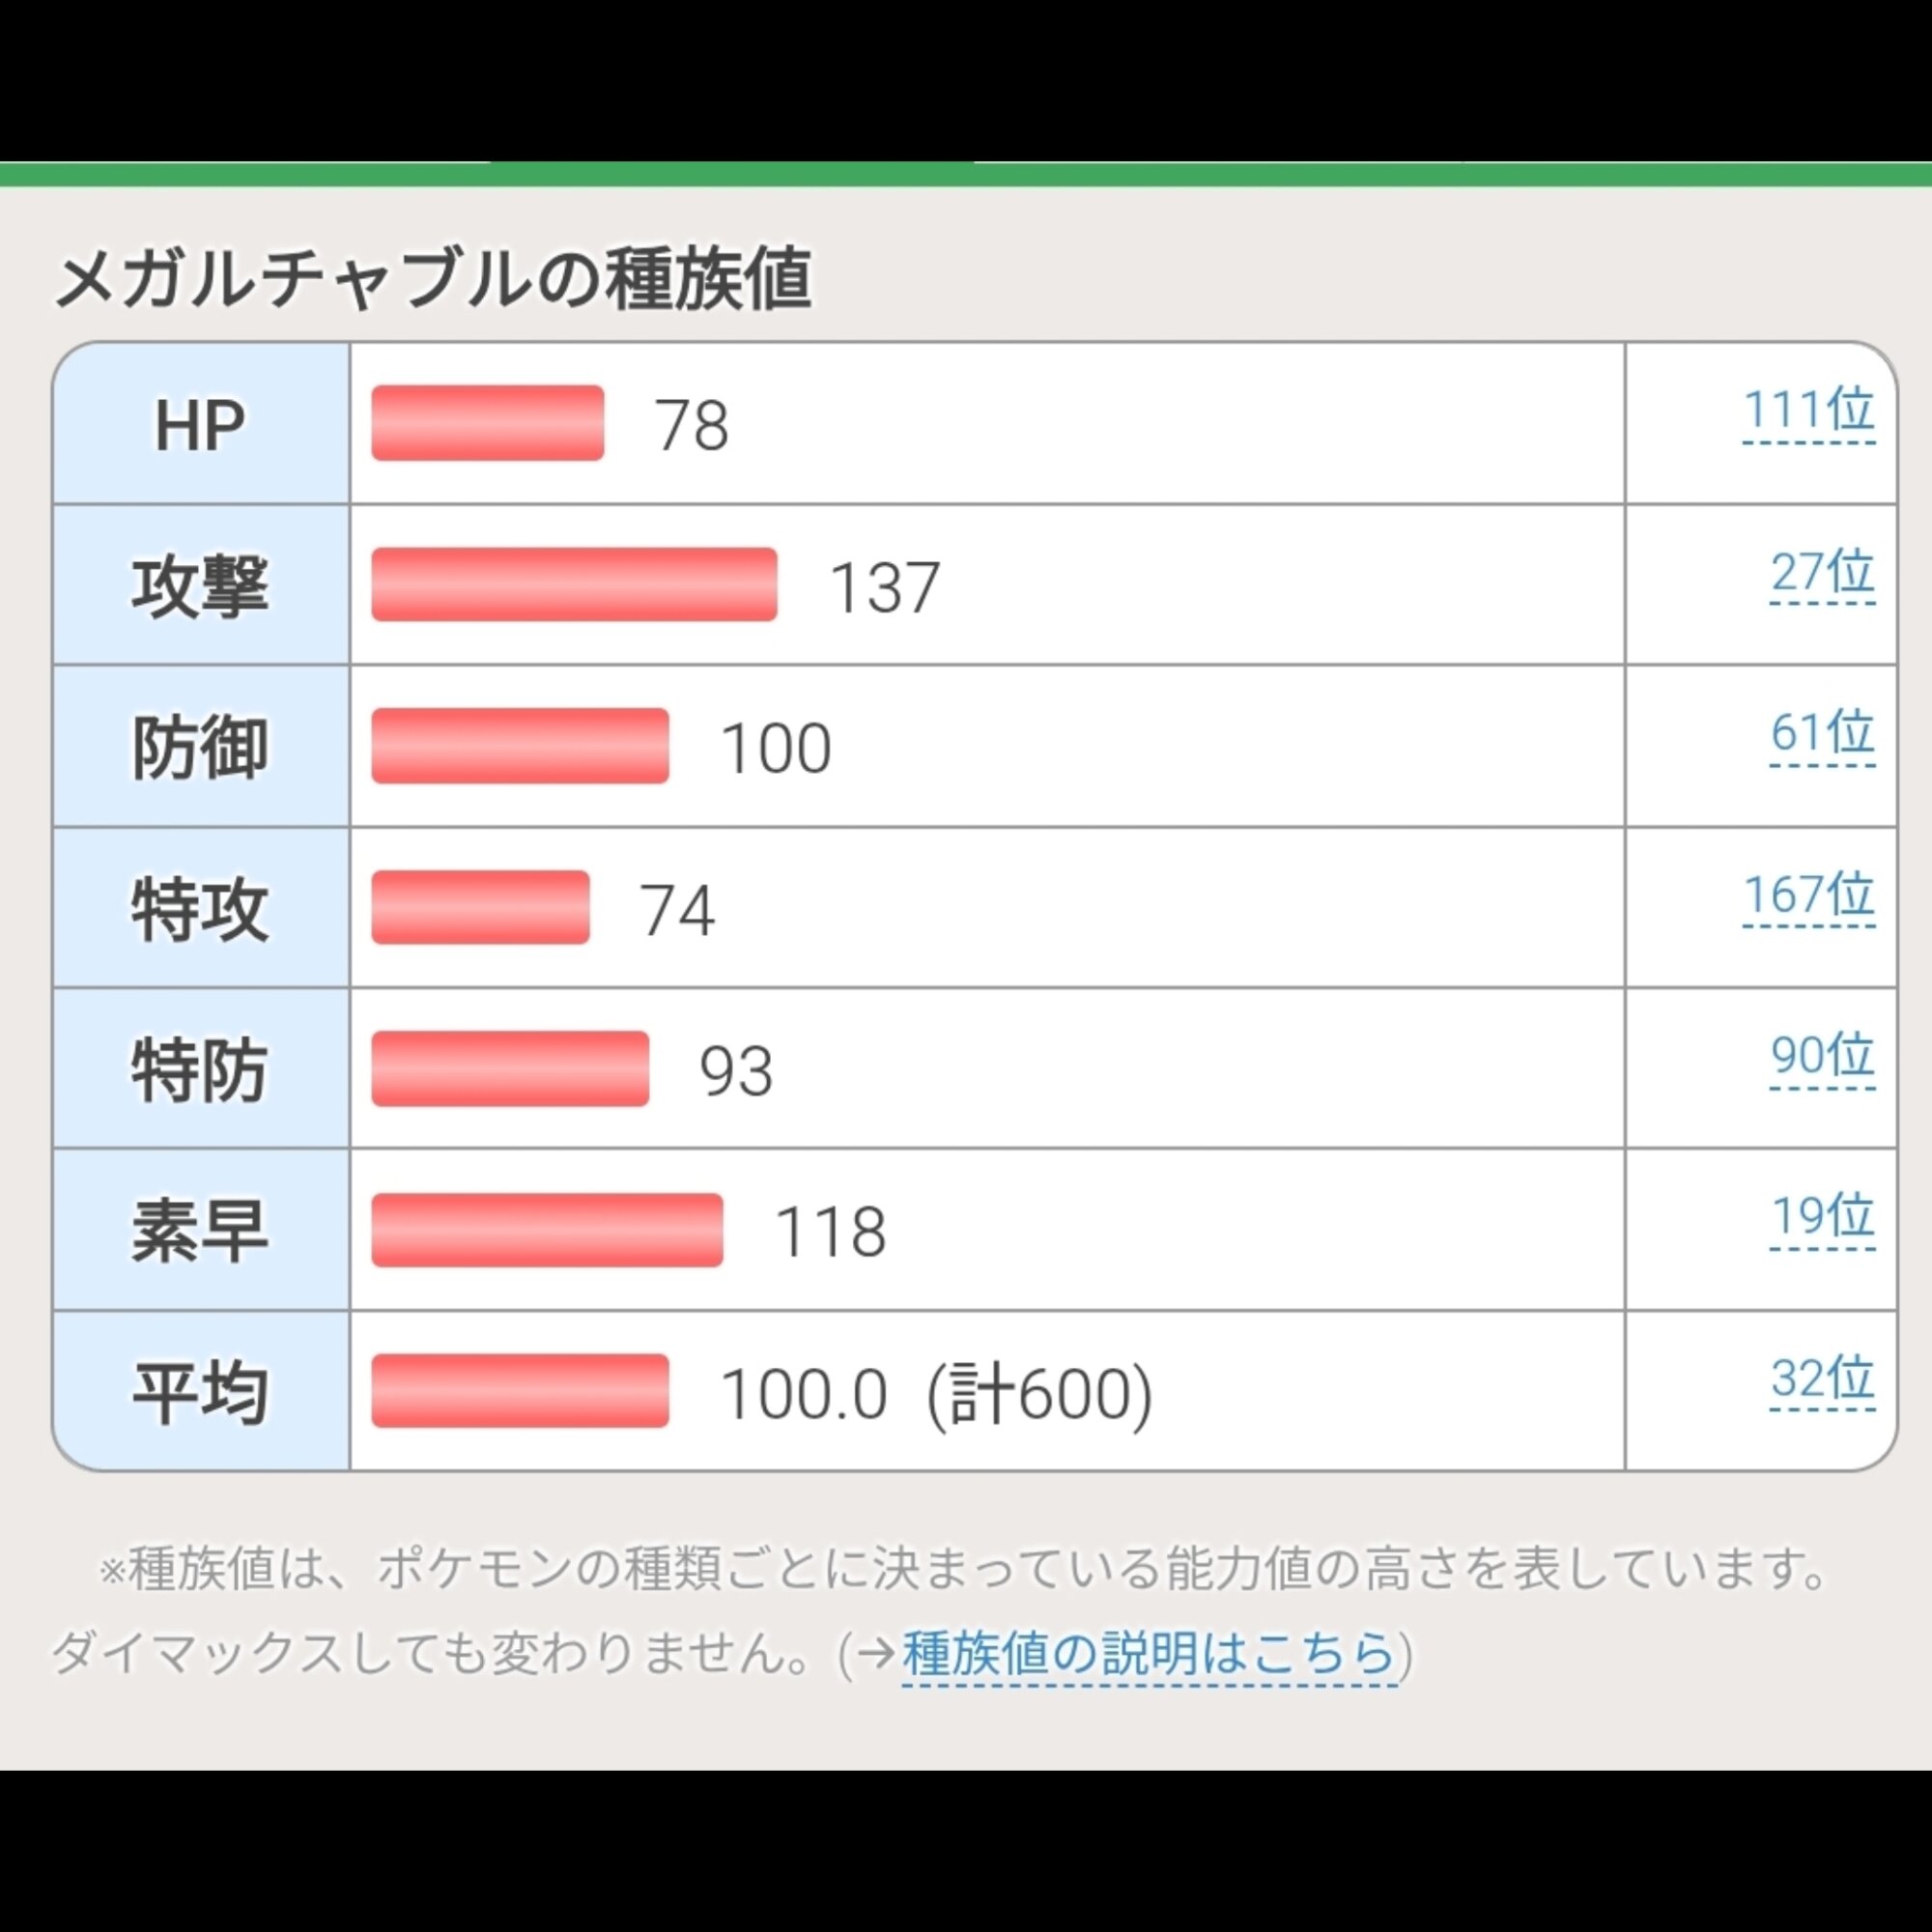Click the HP row label cell
The height and width of the screenshot is (1932, 1932).
coord(201,424)
